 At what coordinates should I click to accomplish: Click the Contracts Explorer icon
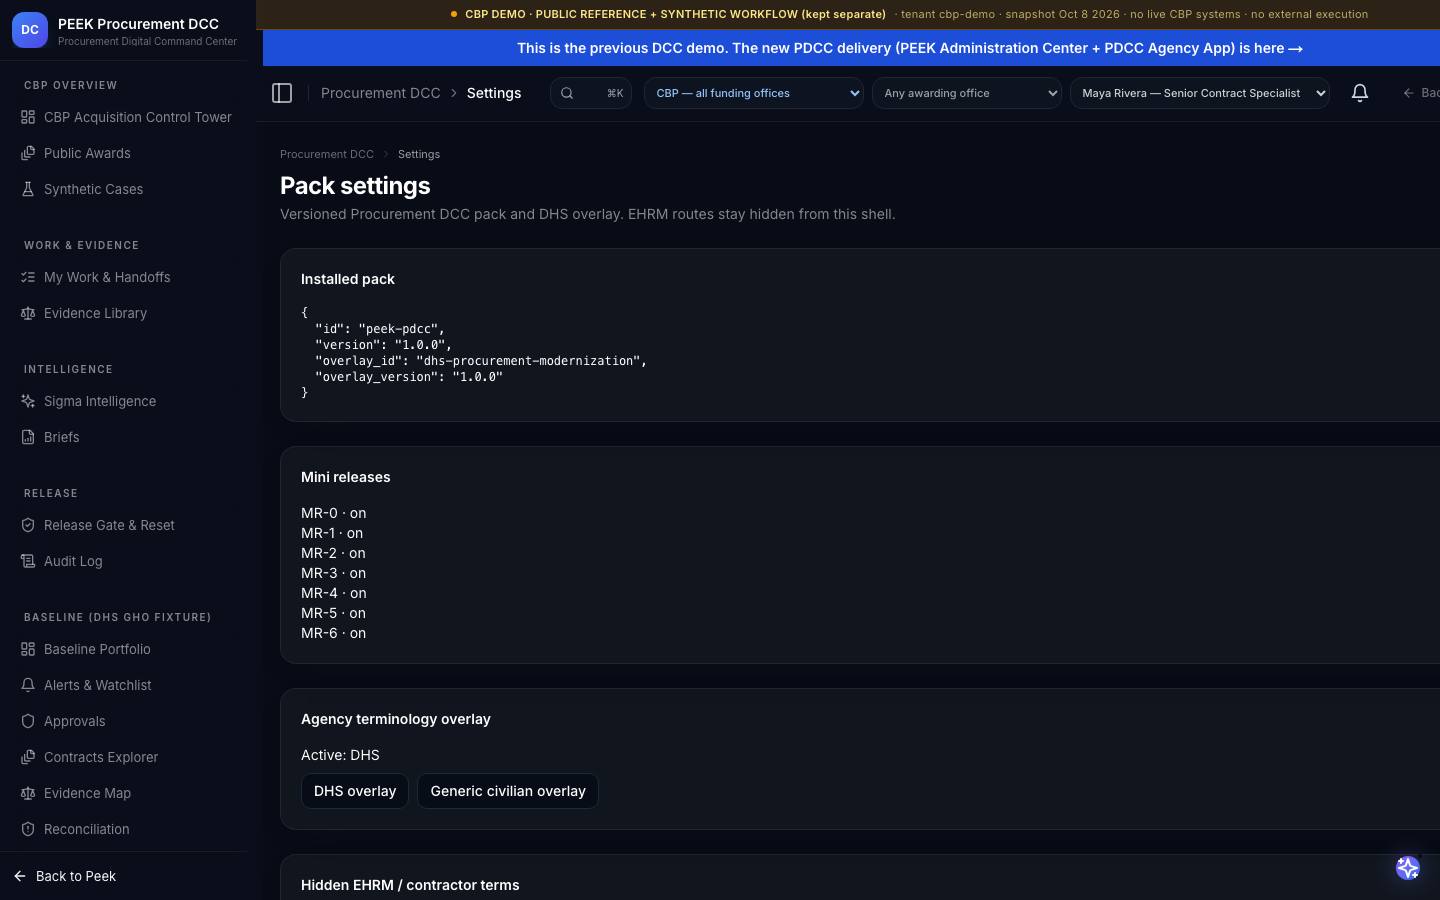pos(28,757)
